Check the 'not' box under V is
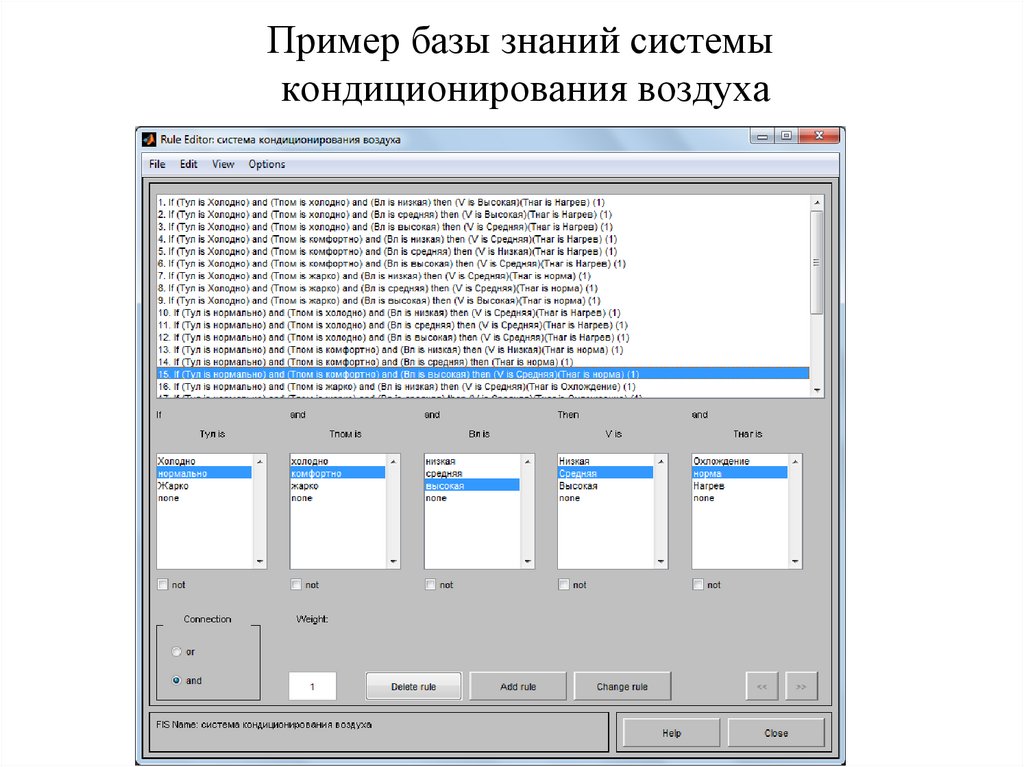The width and height of the screenshot is (1024, 767). coord(564,585)
